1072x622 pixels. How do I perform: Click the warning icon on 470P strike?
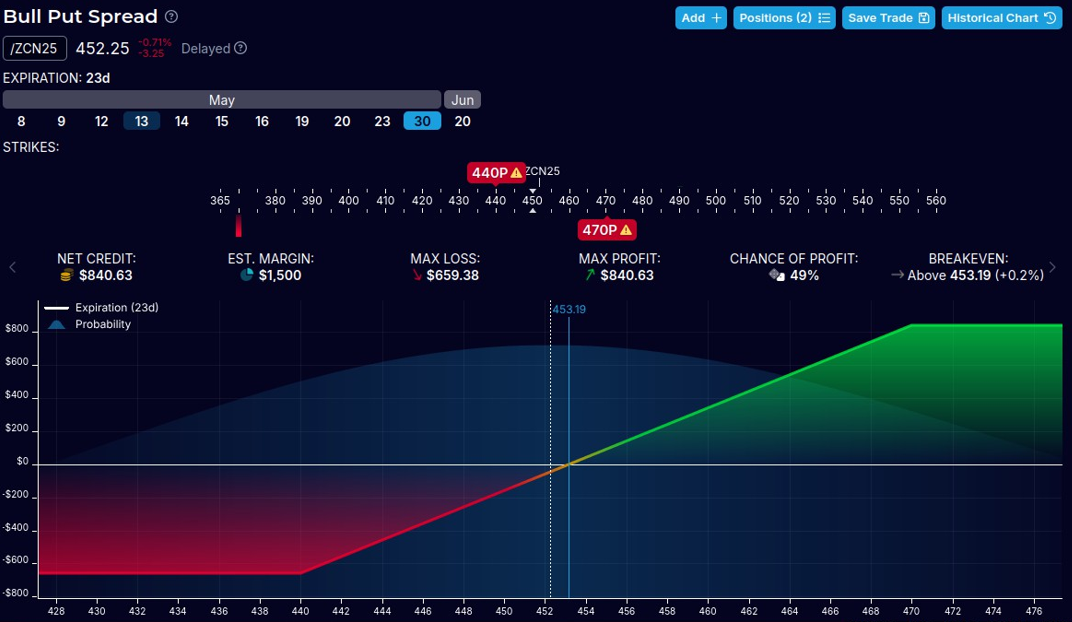click(x=626, y=230)
